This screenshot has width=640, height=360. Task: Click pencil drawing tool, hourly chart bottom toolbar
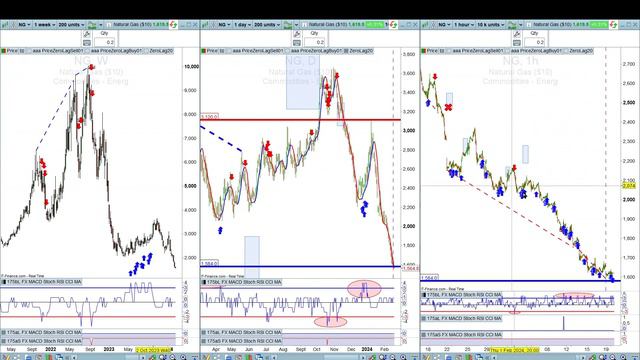[x=426, y=357]
